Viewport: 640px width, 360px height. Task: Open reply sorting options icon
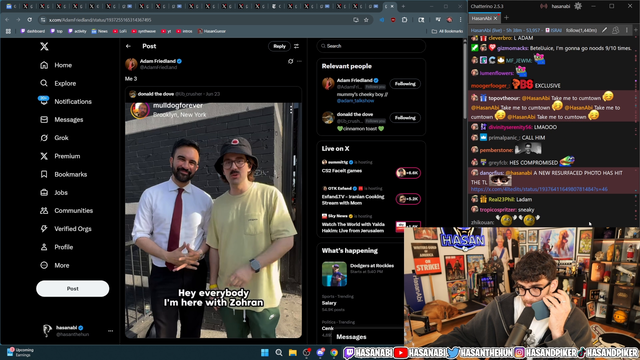[297, 46]
